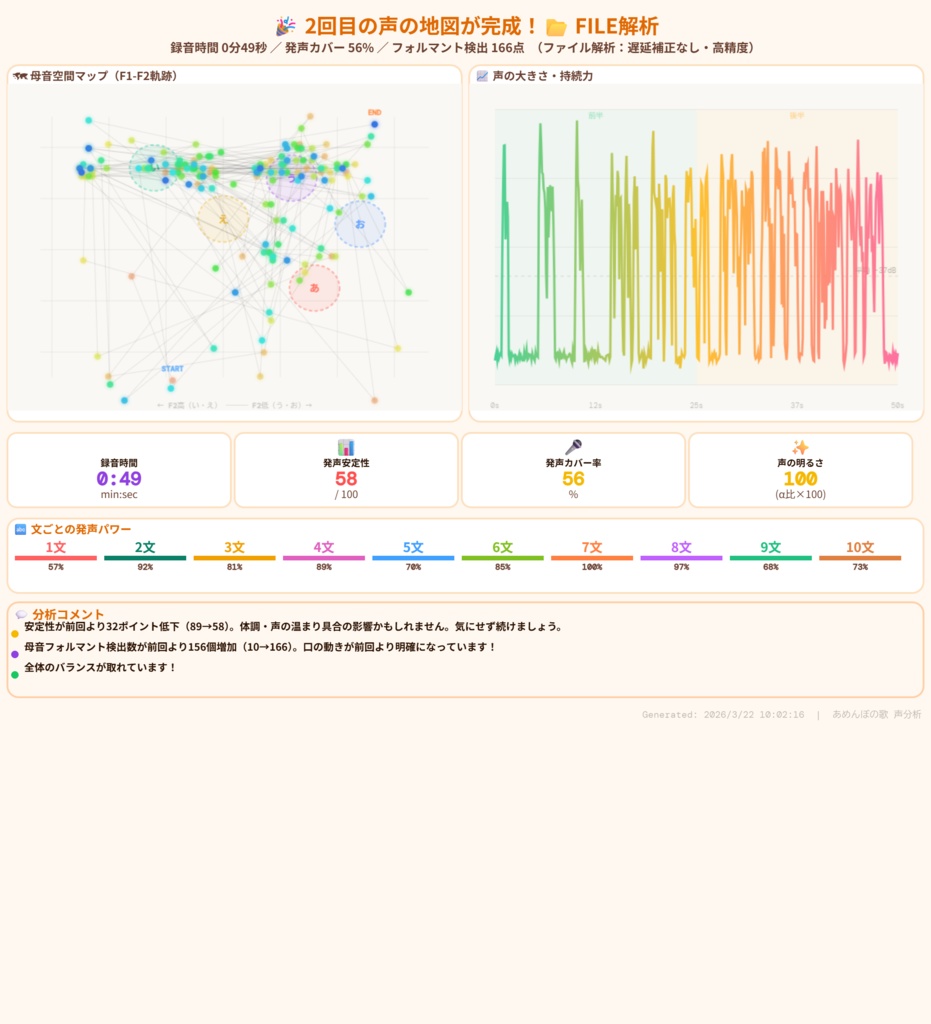Click the 5文 blue power bar
Screen dimensions: 931x1024
[x=413, y=558]
